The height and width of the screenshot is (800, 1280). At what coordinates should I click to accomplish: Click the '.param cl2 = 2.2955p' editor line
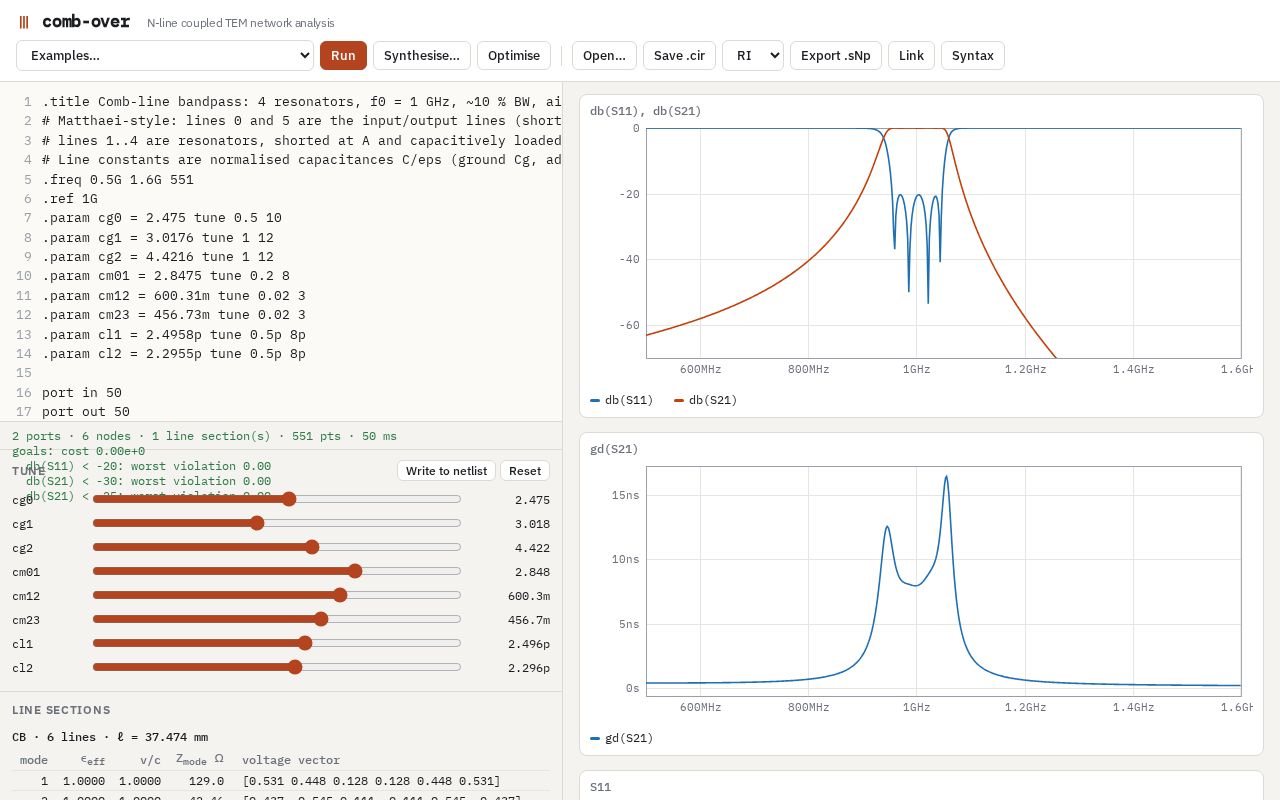pyautogui.click(x=174, y=354)
